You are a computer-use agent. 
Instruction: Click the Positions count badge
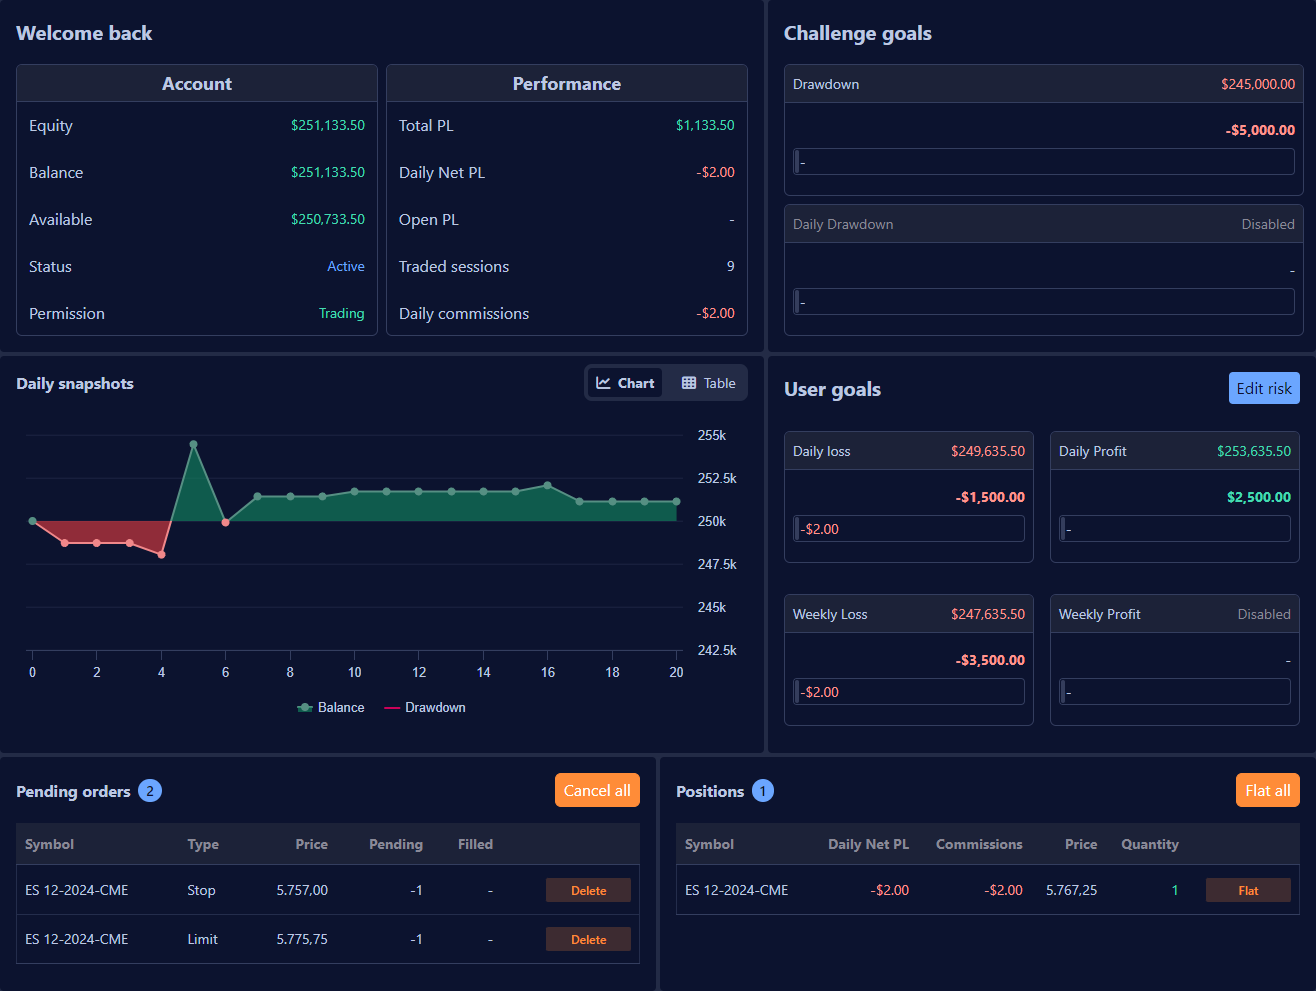click(763, 791)
